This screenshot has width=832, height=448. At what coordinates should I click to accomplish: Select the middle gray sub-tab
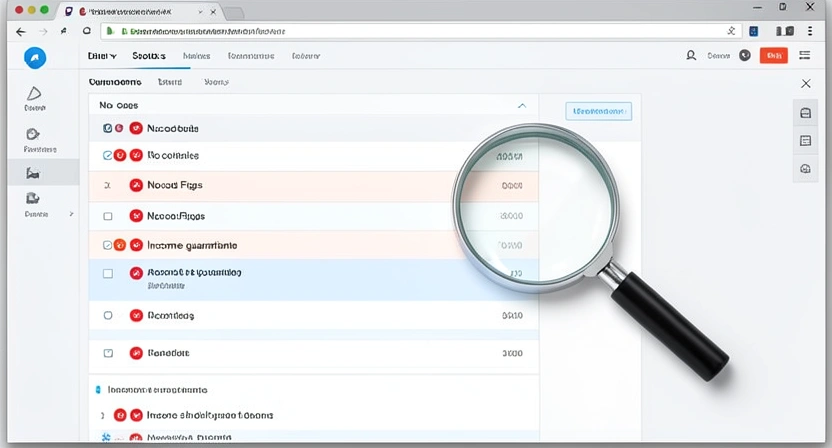[x=170, y=82]
